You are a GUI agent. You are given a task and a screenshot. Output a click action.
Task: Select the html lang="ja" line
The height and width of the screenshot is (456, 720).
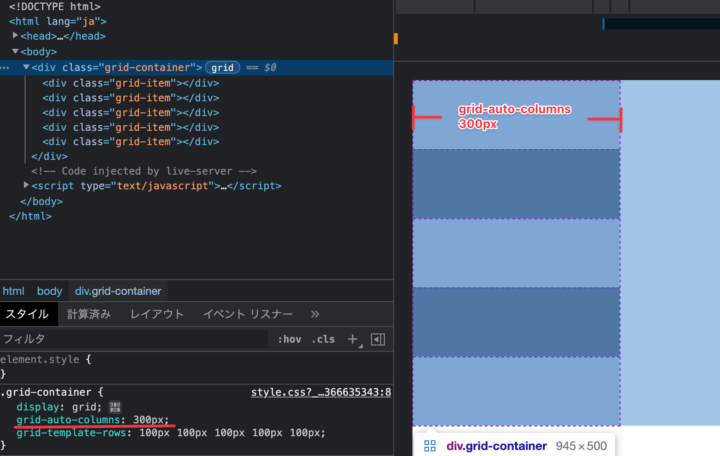pos(58,21)
